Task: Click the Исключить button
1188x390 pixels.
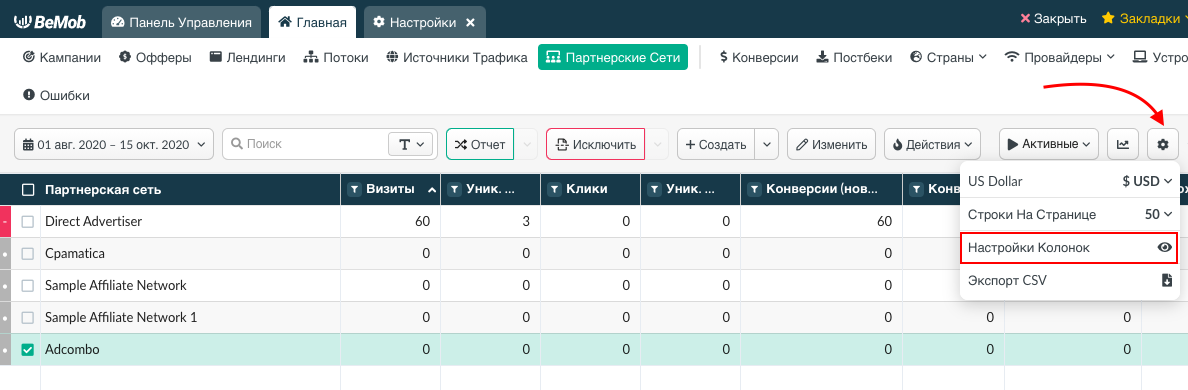Action: [596, 144]
